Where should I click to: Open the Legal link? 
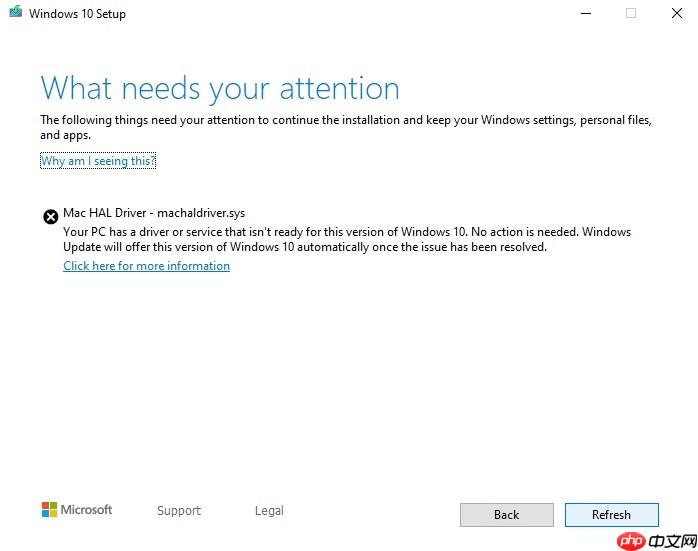(269, 510)
